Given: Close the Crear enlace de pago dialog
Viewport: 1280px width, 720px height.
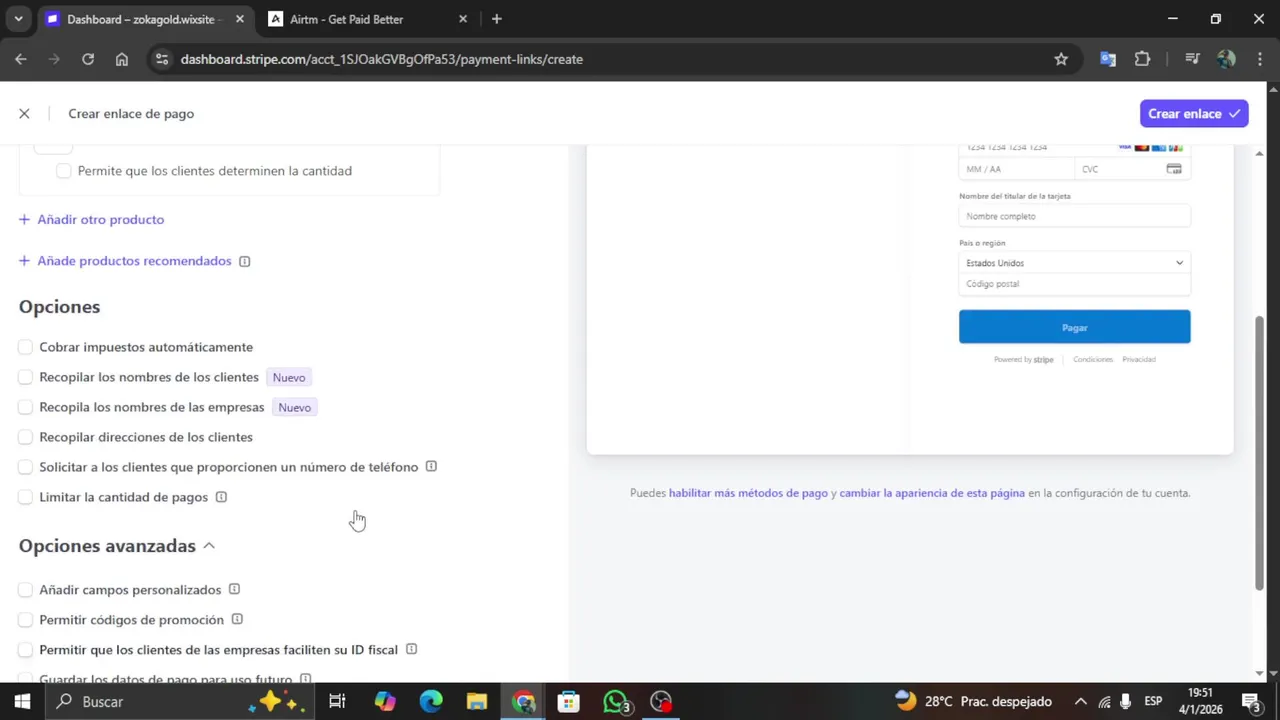Looking at the screenshot, I should [24, 114].
